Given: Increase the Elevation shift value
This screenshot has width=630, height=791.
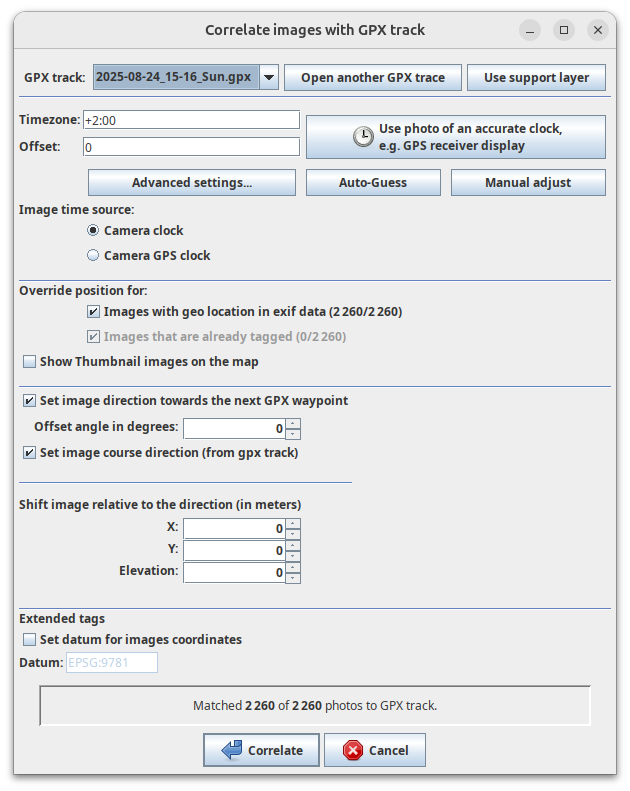Looking at the screenshot, I should pos(292,567).
